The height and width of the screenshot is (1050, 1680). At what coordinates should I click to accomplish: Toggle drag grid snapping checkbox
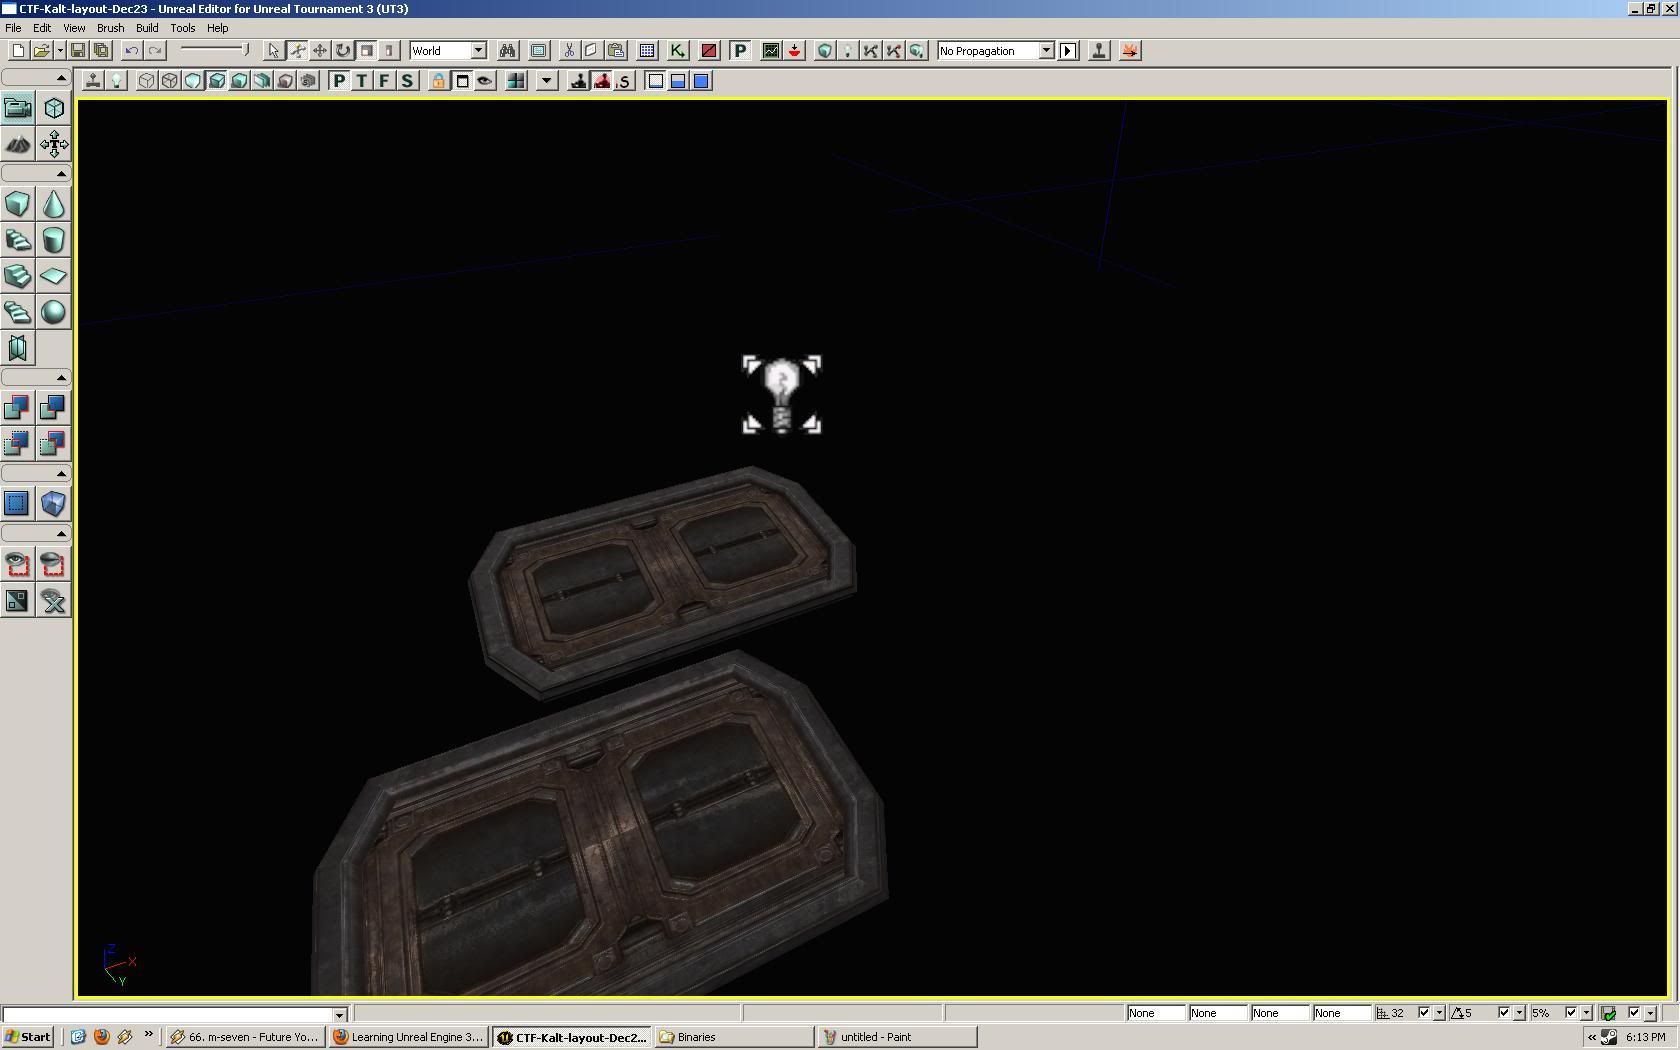pos(1424,1013)
